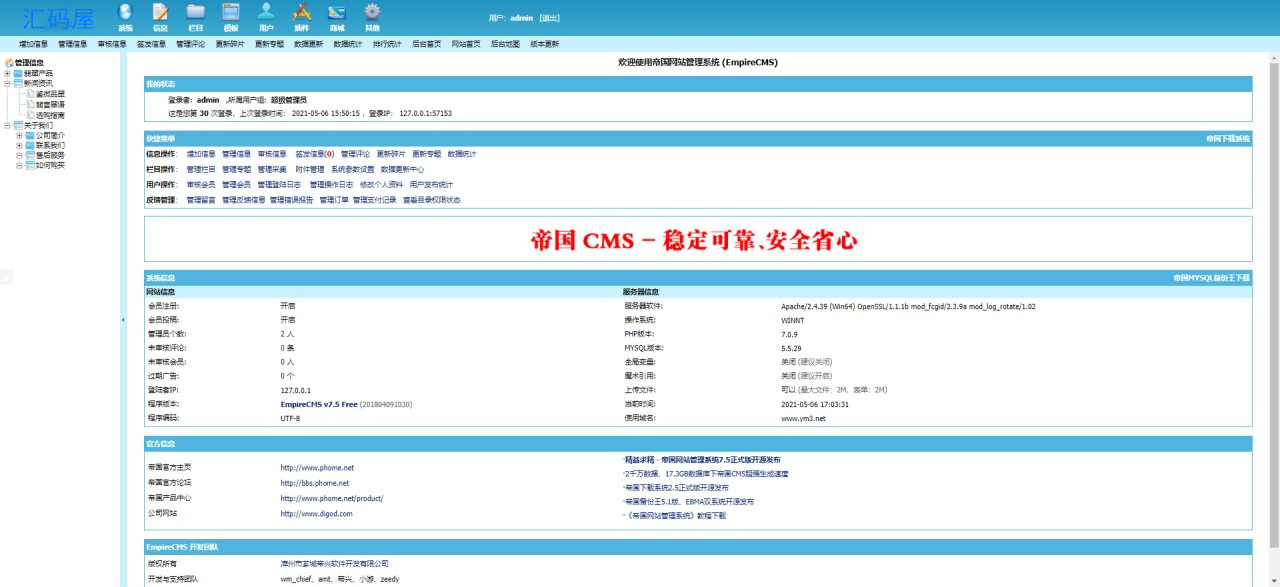Image resolution: width=1280 pixels, height=587 pixels.
Task: Open 管理操作日志 in the quick menu
Action: coord(332,184)
